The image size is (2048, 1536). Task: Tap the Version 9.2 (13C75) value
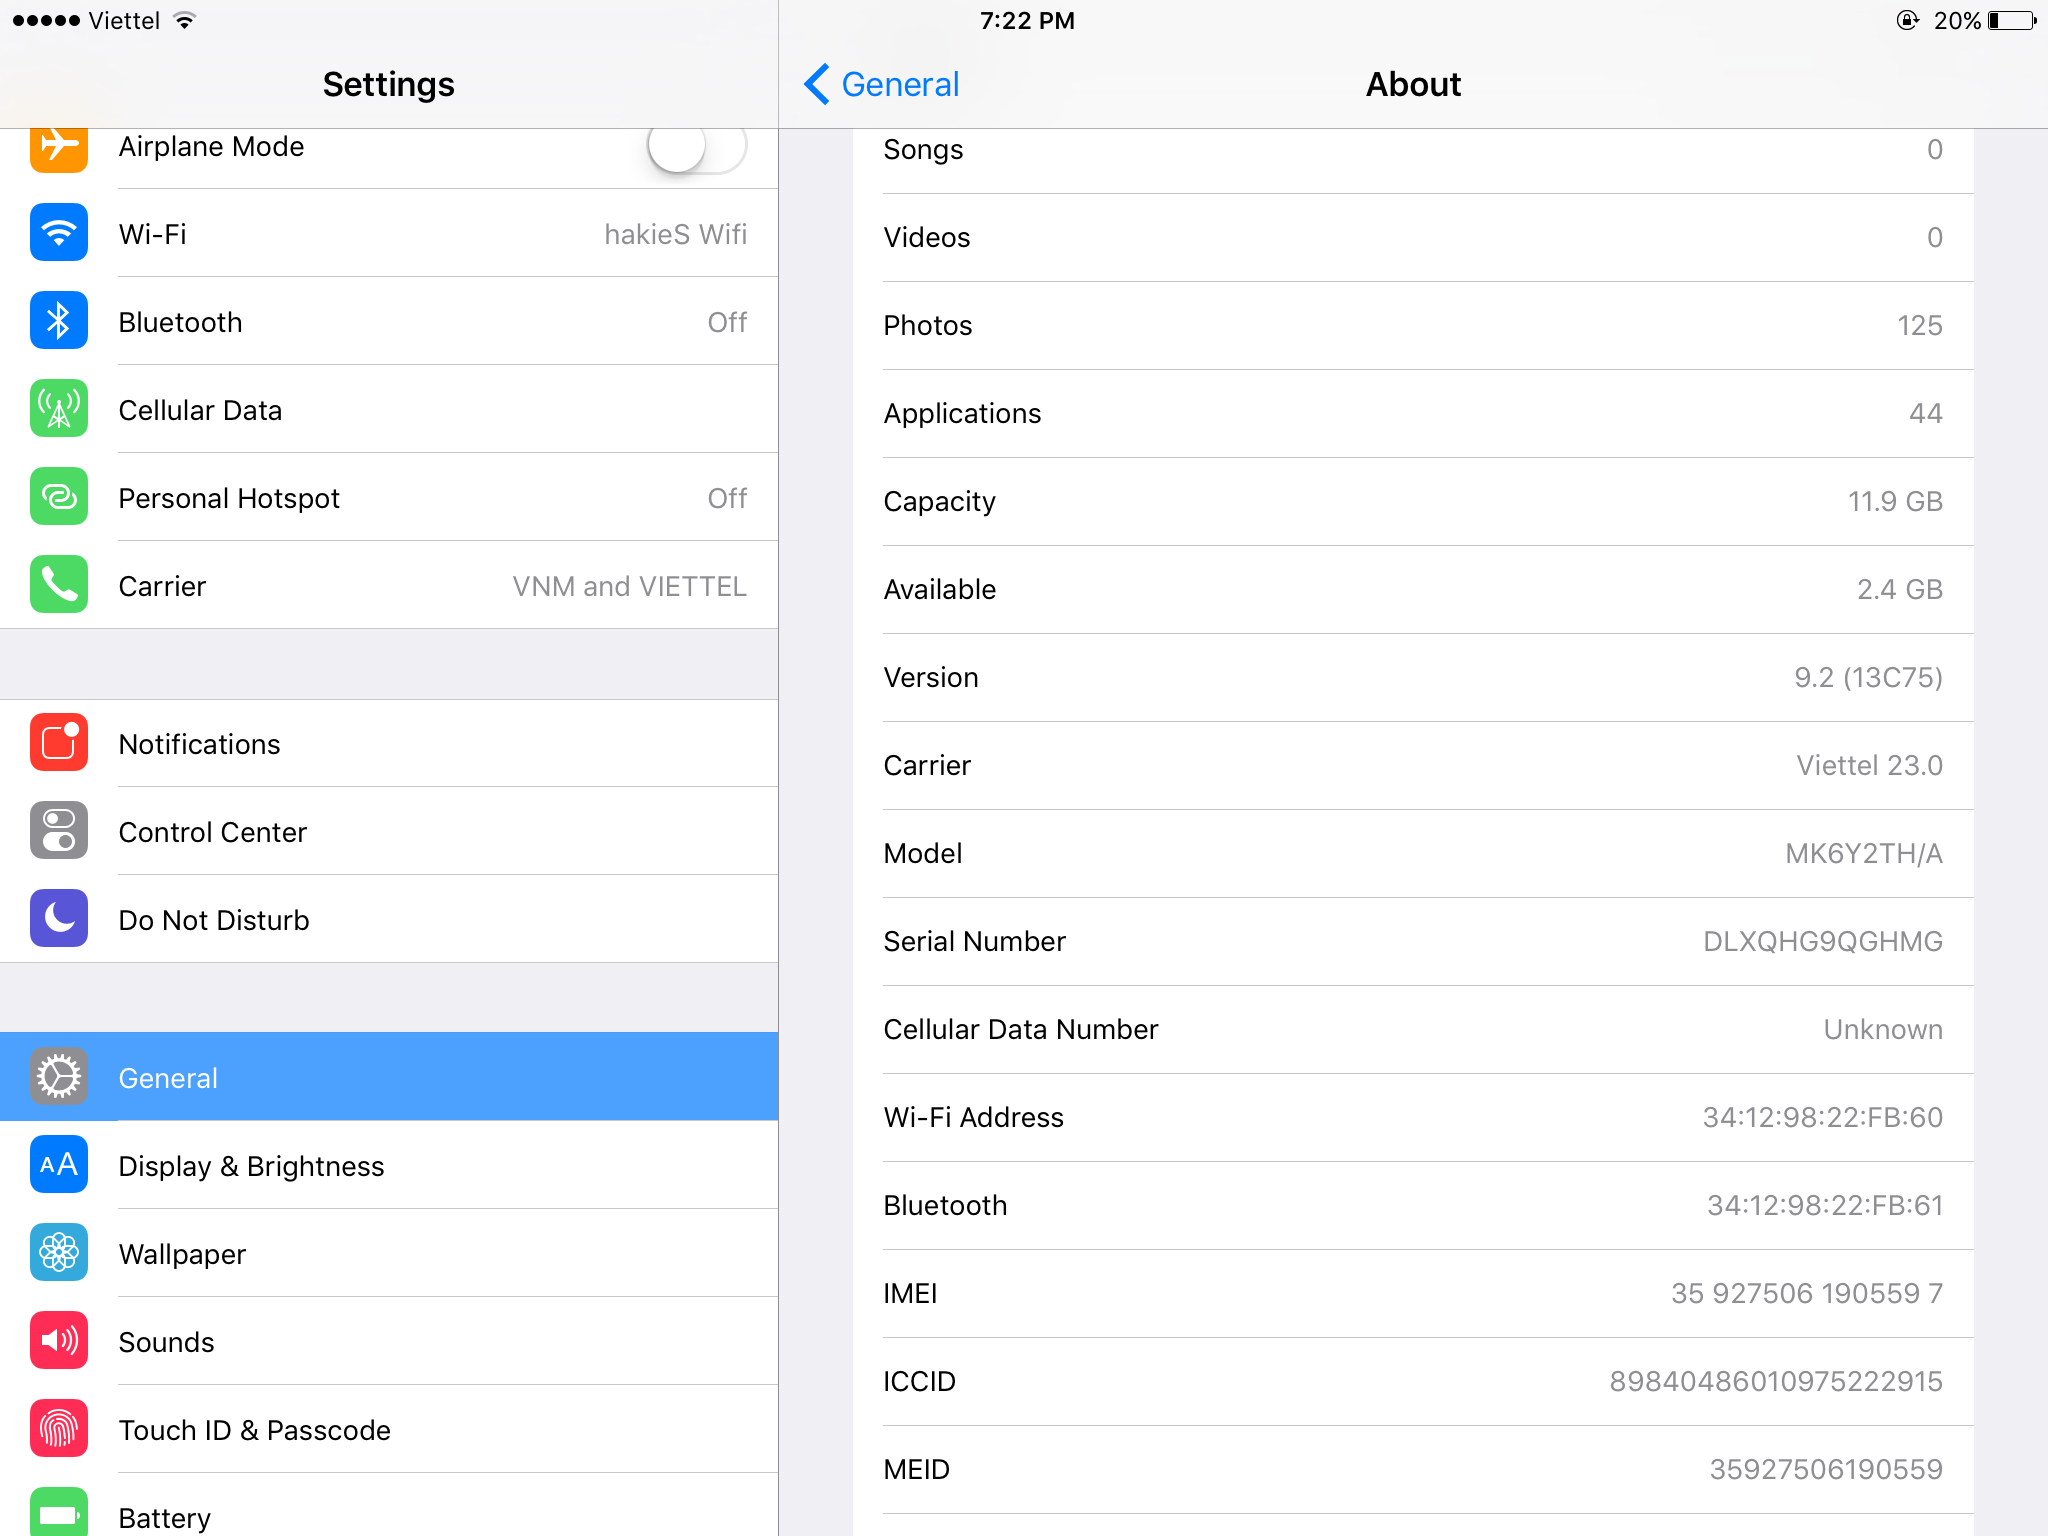[1868, 678]
